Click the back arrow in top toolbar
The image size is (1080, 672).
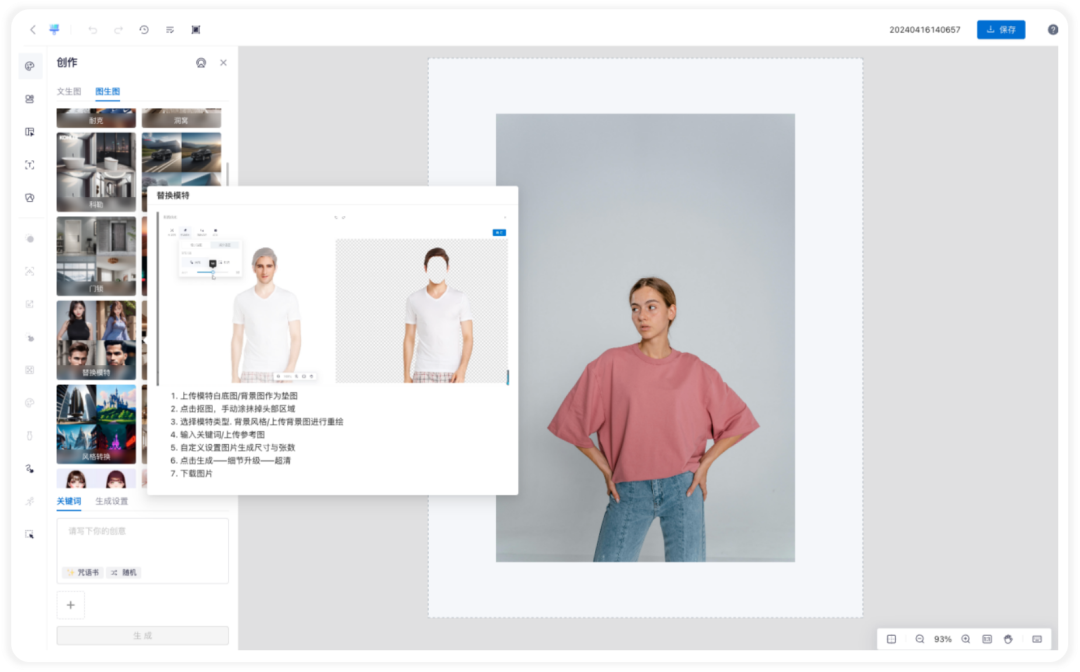point(33,30)
